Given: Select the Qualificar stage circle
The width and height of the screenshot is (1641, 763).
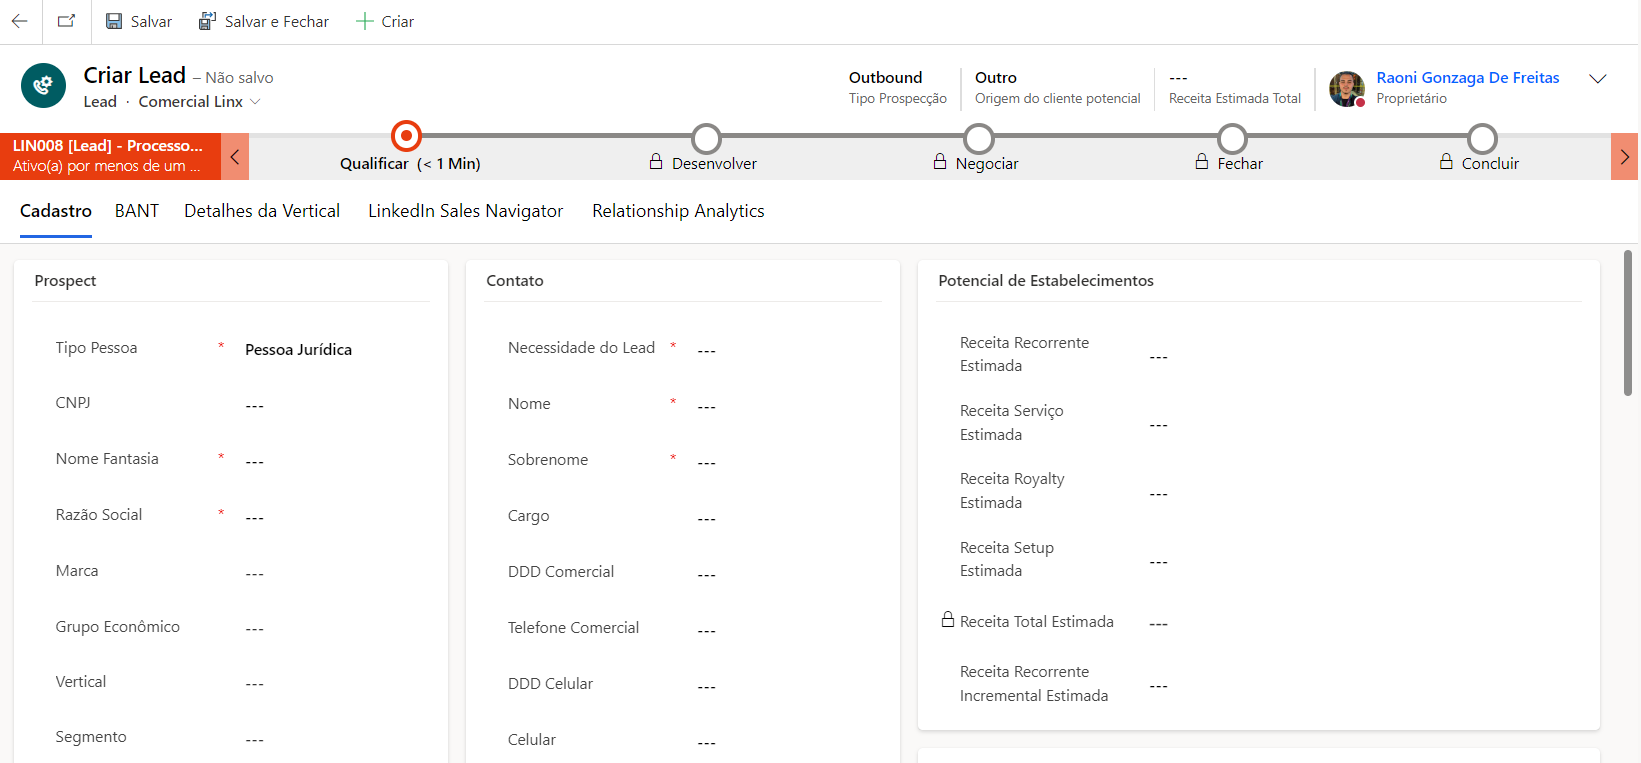Looking at the screenshot, I should point(406,136).
